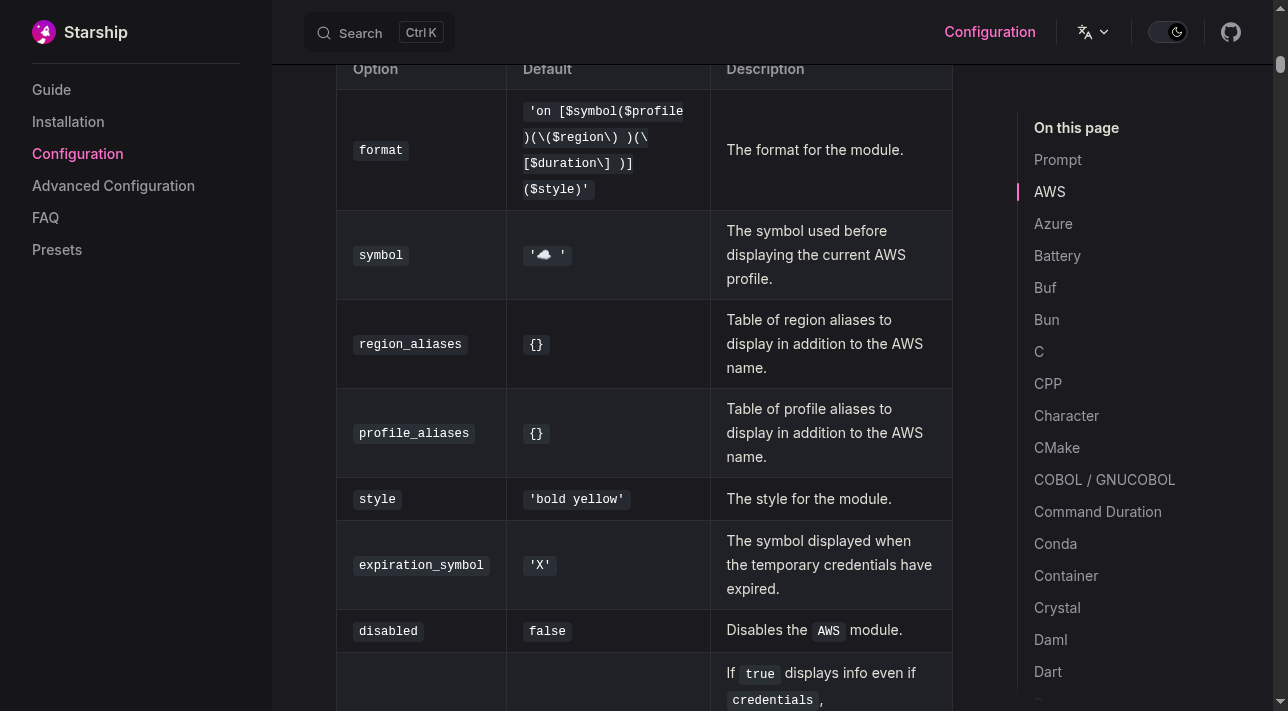The height and width of the screenshot is (711, 1288).
Task: Click the 'Option' column header
Action: [375, 69]
